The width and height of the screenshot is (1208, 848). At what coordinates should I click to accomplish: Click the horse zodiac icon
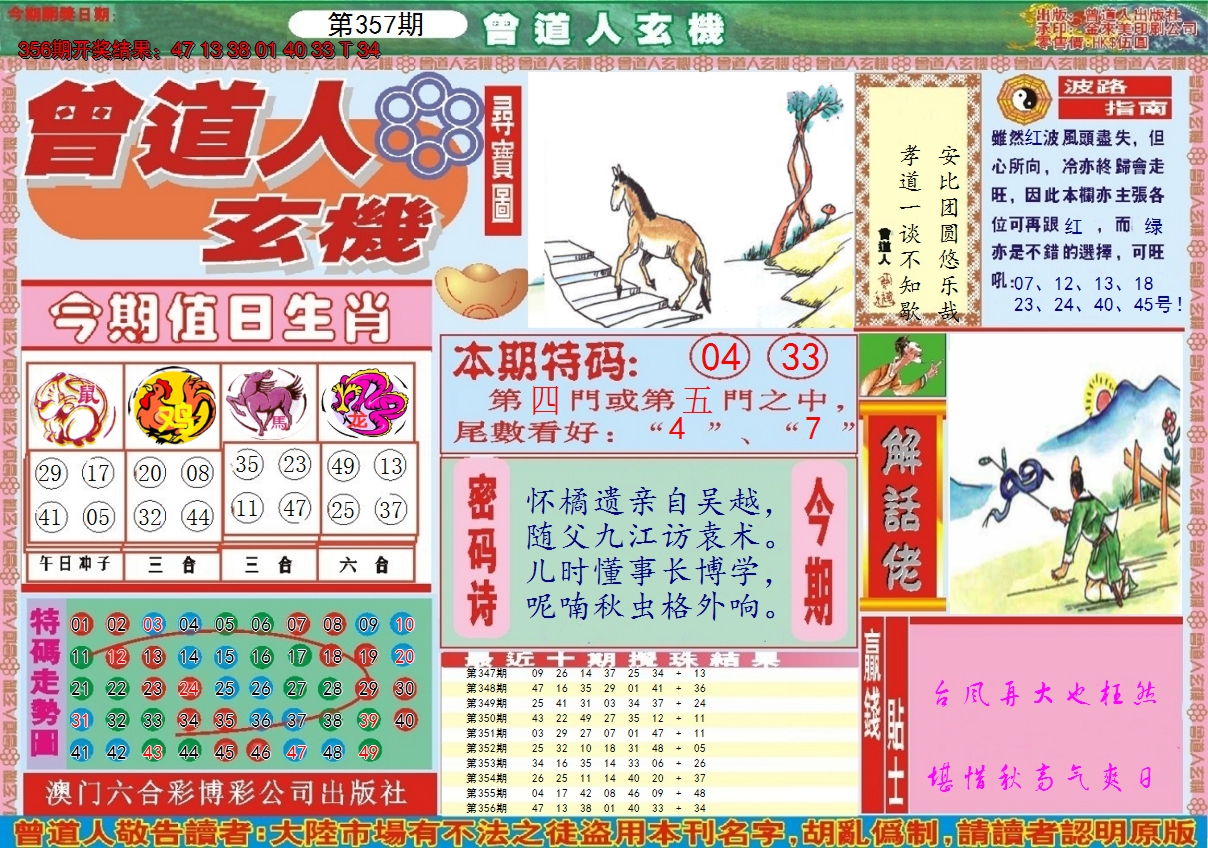point(268,404)
